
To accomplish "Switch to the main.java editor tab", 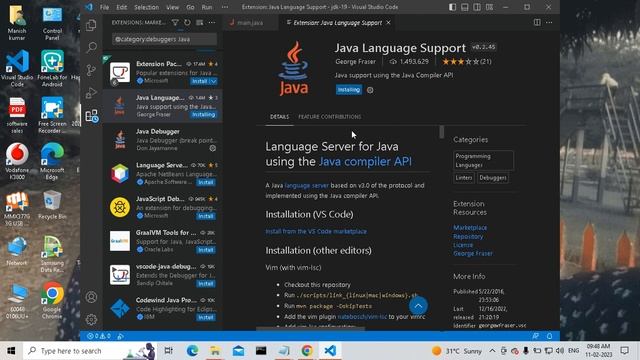I will pyautogui.click(x=250, y=22).
